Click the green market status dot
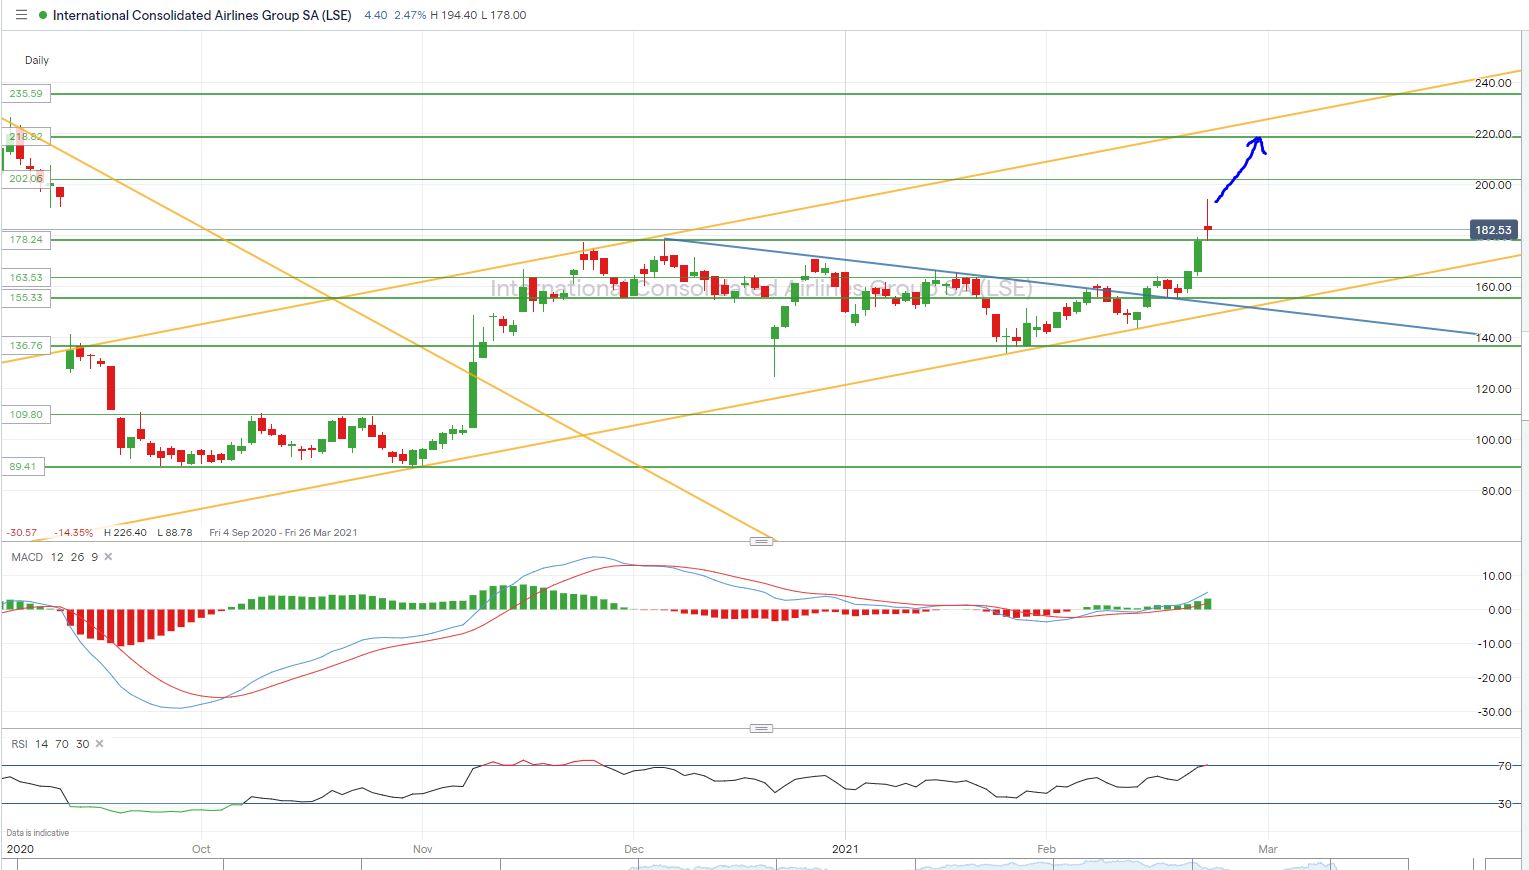 coord(41,15)
